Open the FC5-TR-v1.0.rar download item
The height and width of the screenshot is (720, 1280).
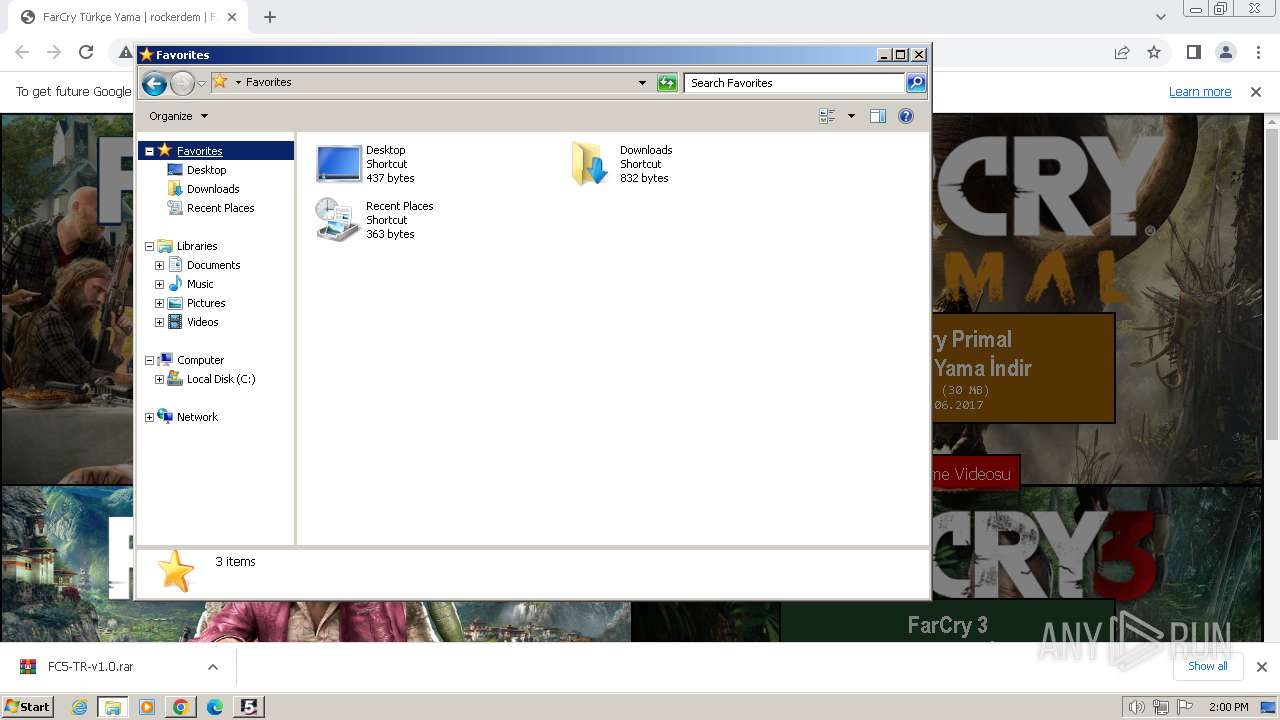[x=90, y=666]
